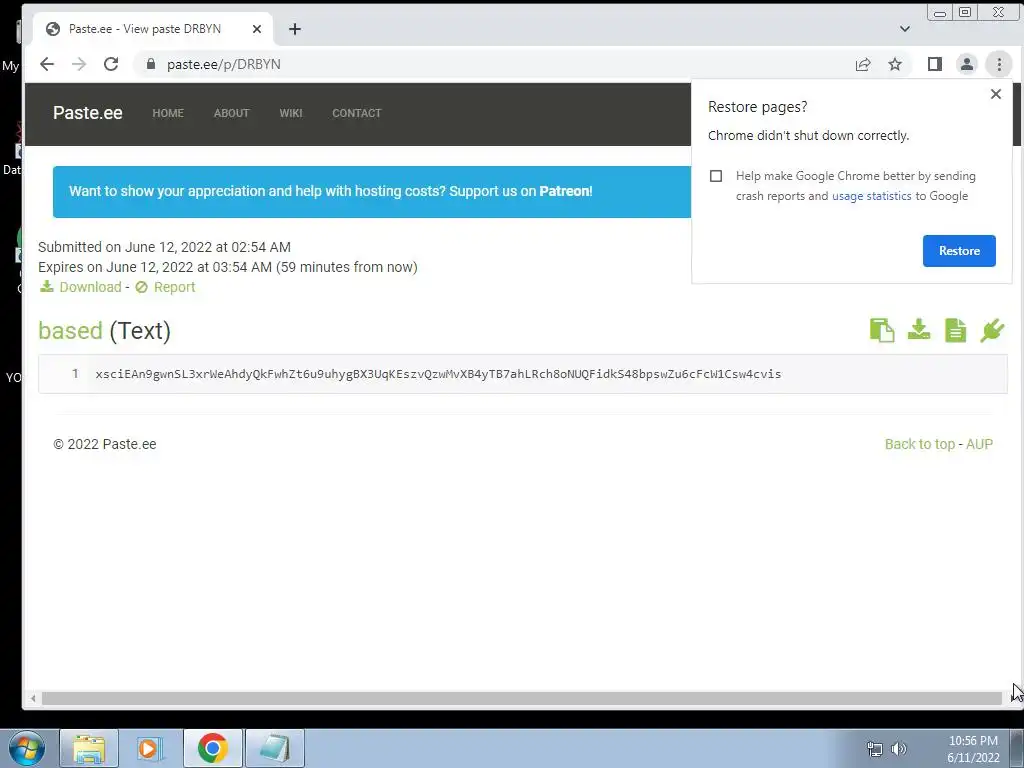The height and width of the screenshot is (768, 1024).
Task: Go to the HOME nav item
Action: click(x=168, y=113)
